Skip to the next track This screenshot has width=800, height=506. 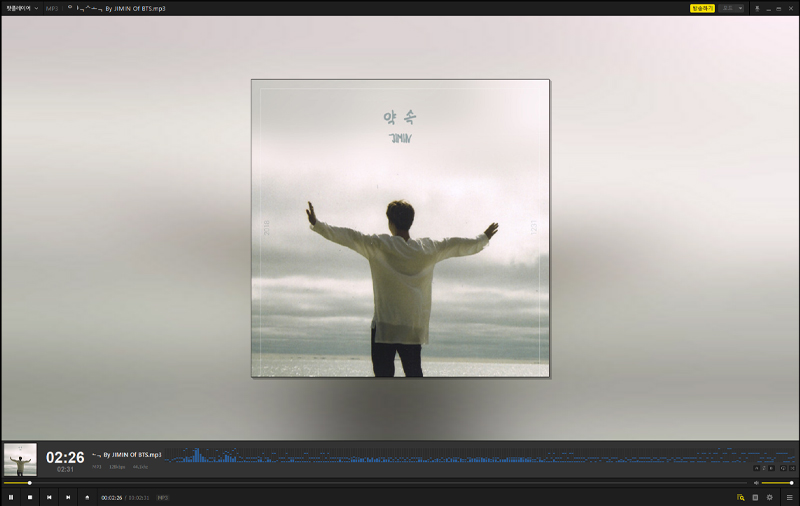click(68, 497)
